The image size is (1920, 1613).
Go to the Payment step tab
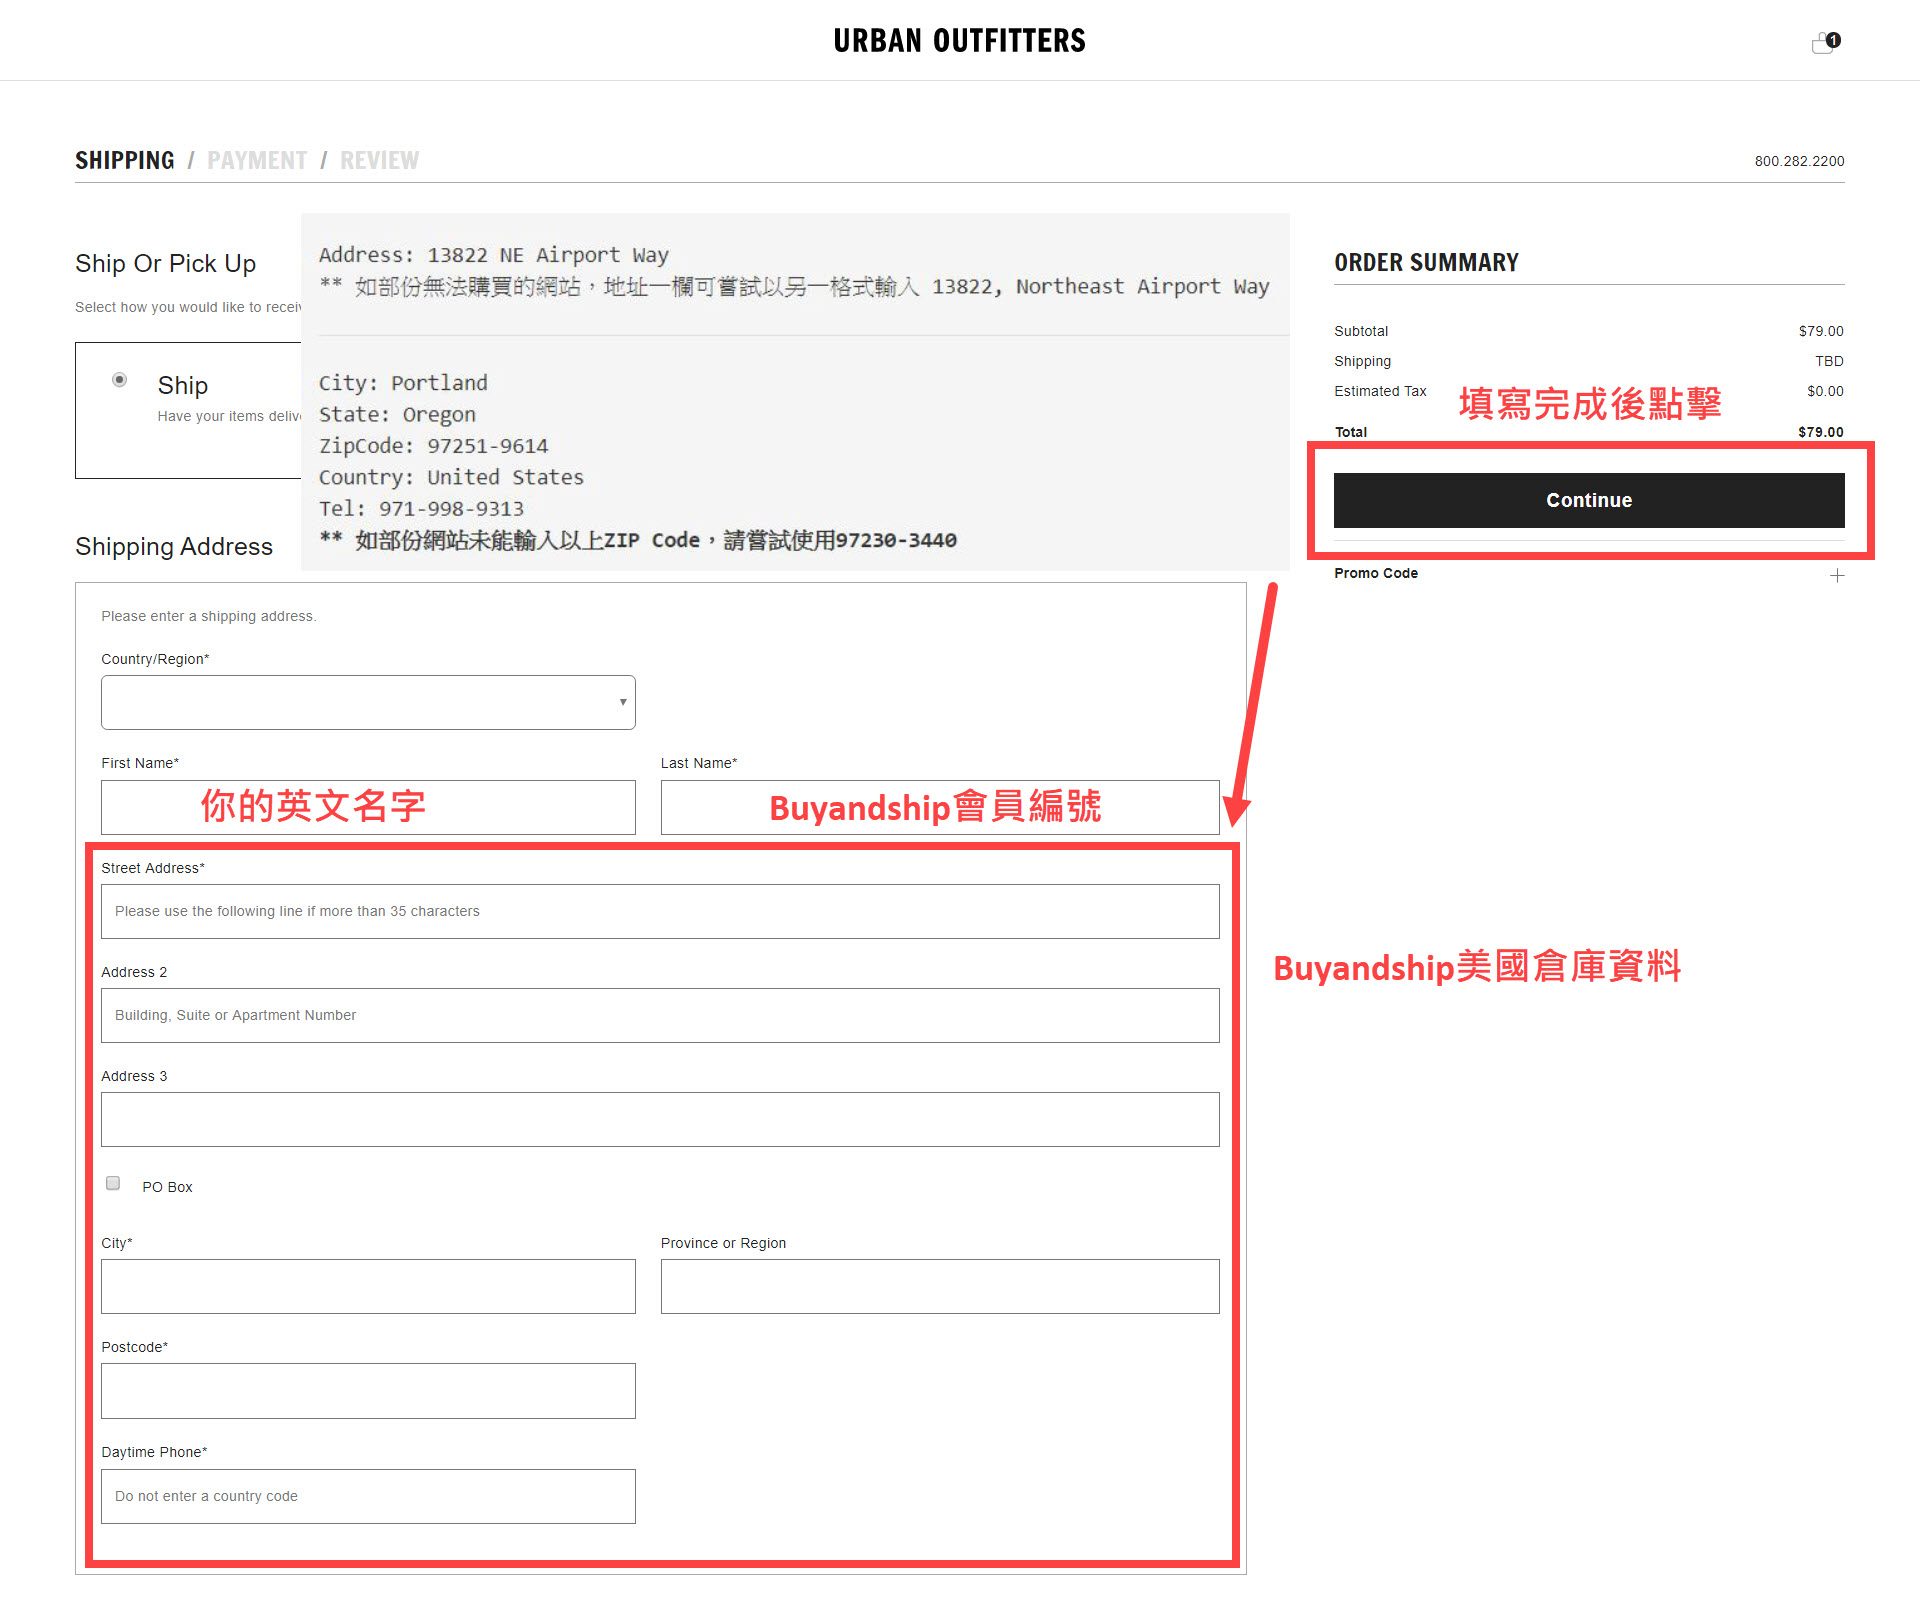(x=257, y=161)
